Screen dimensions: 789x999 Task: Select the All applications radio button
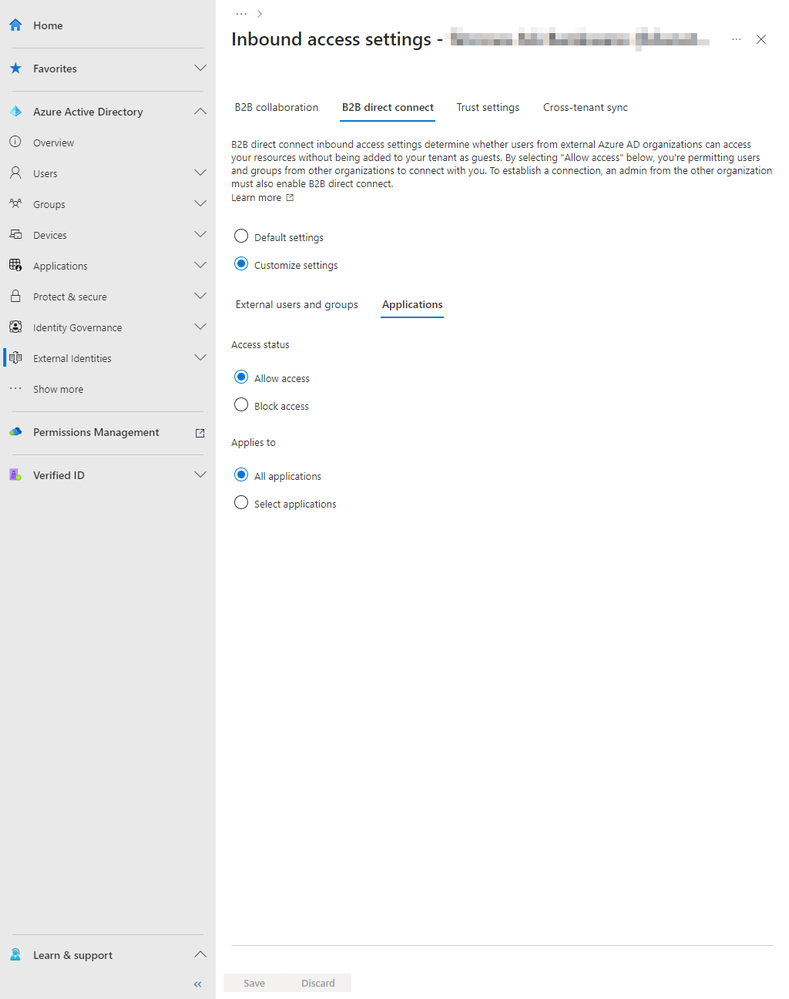(241, 475)
